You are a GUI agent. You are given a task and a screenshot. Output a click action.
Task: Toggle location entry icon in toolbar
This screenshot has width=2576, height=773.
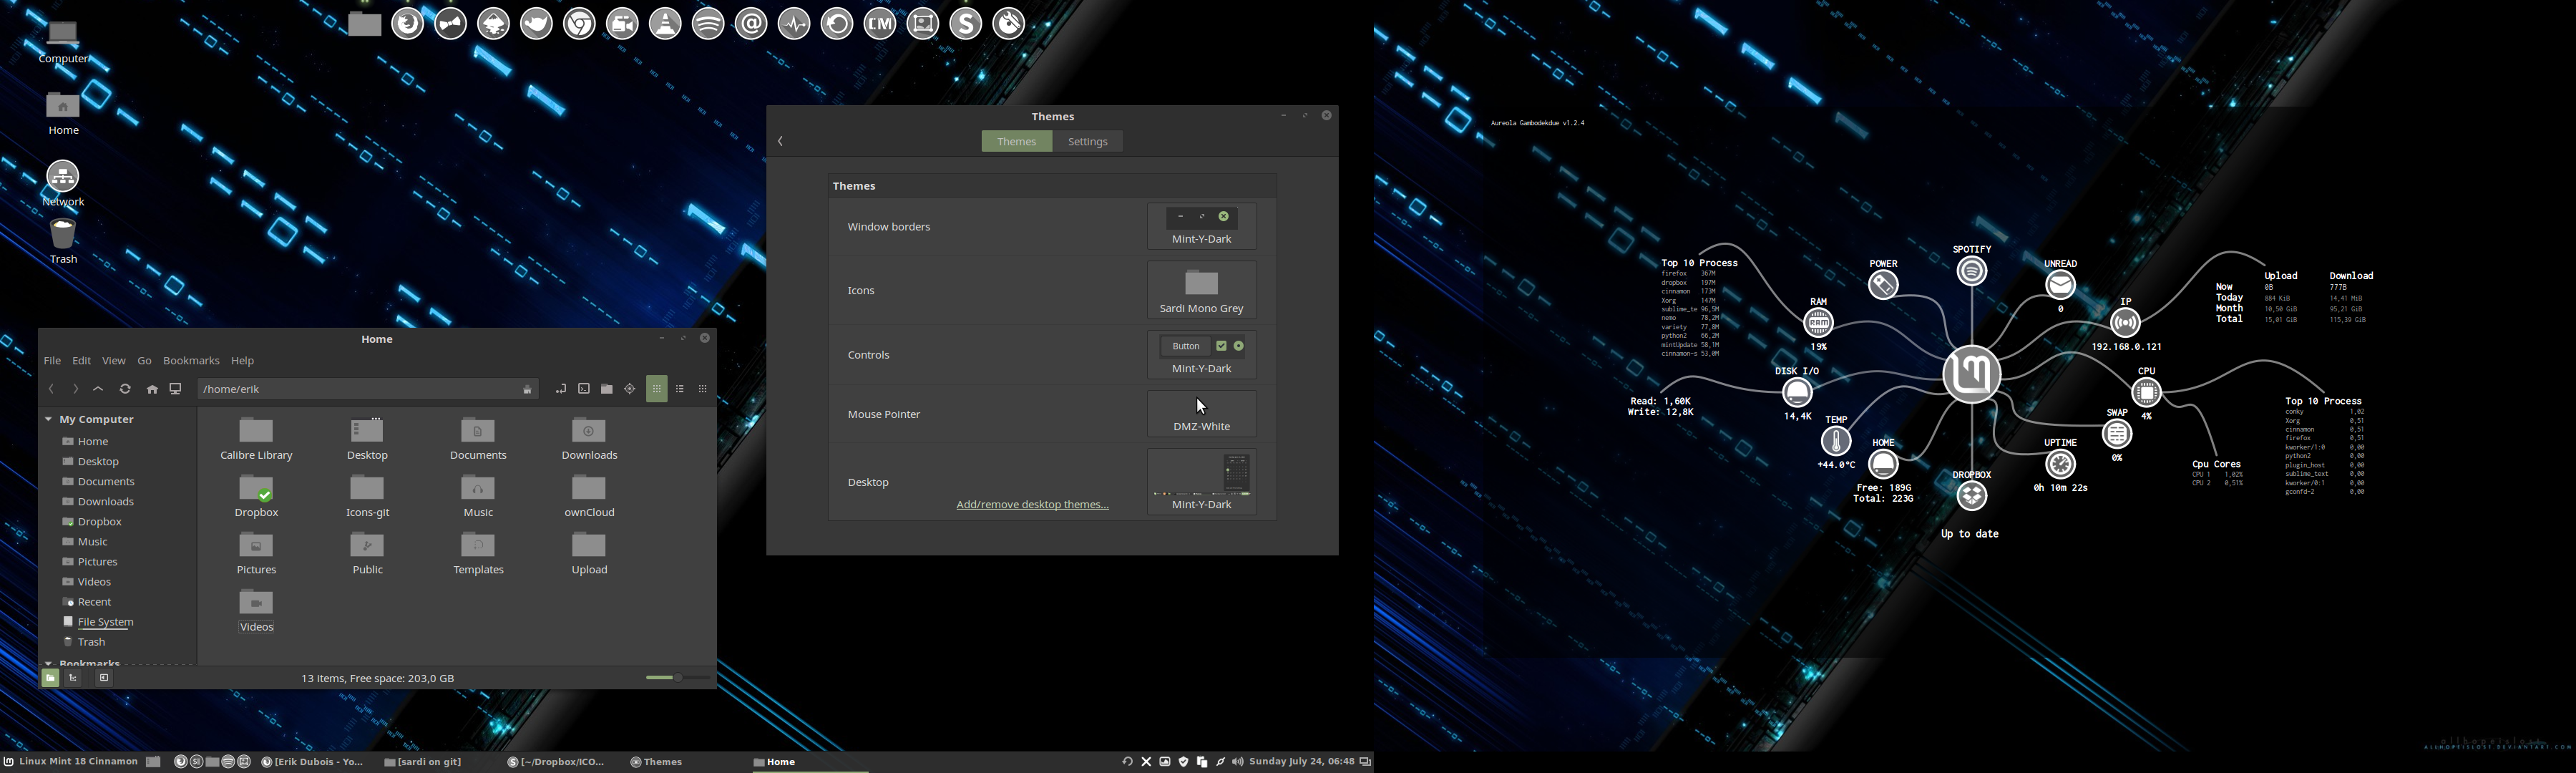tap(560, 389)
